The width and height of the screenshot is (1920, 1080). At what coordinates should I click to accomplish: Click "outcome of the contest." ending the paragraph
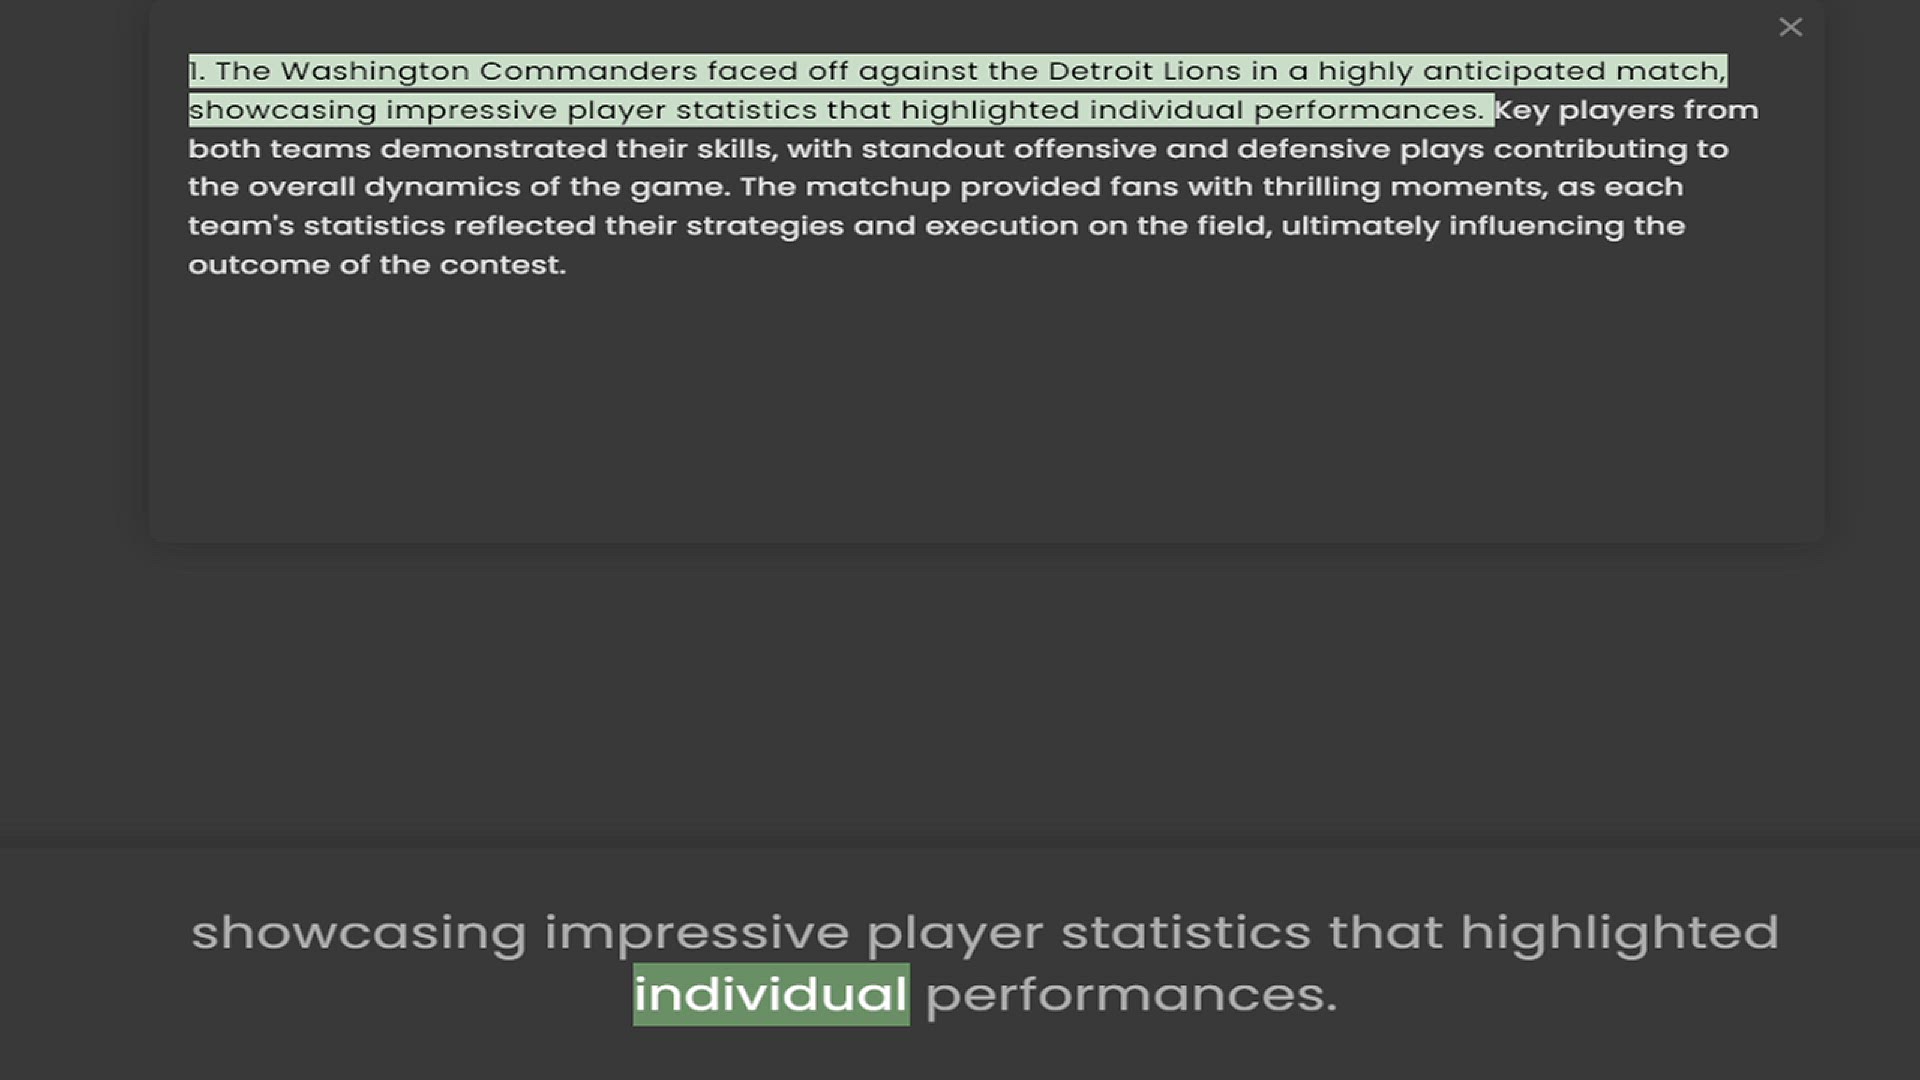pyautogui.click(x=377, y=265)
